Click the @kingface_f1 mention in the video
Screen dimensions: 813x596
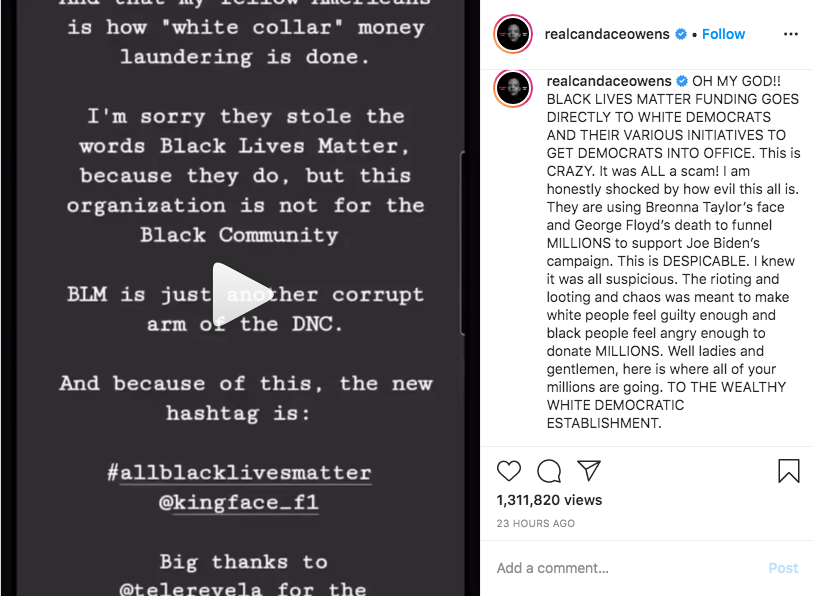tap(239, 502)
